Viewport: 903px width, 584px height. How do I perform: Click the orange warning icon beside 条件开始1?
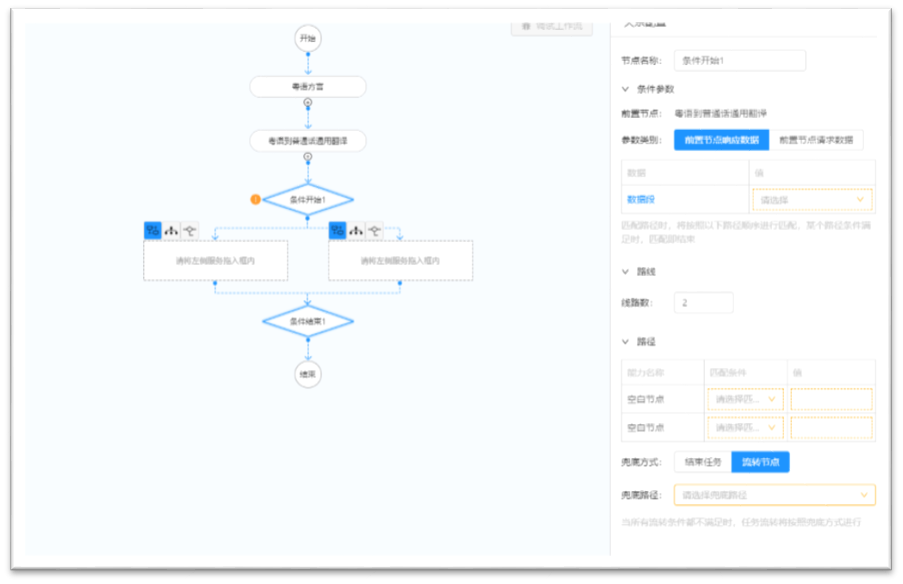pyautogui.click(x=255, y=199)
